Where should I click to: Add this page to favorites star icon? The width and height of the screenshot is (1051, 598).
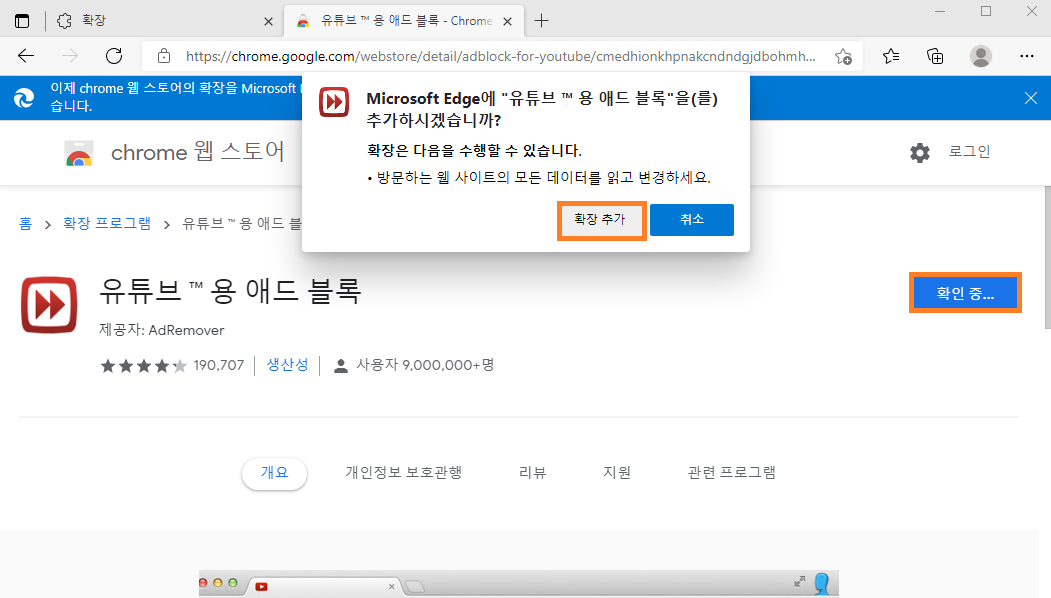coord(843,56)
